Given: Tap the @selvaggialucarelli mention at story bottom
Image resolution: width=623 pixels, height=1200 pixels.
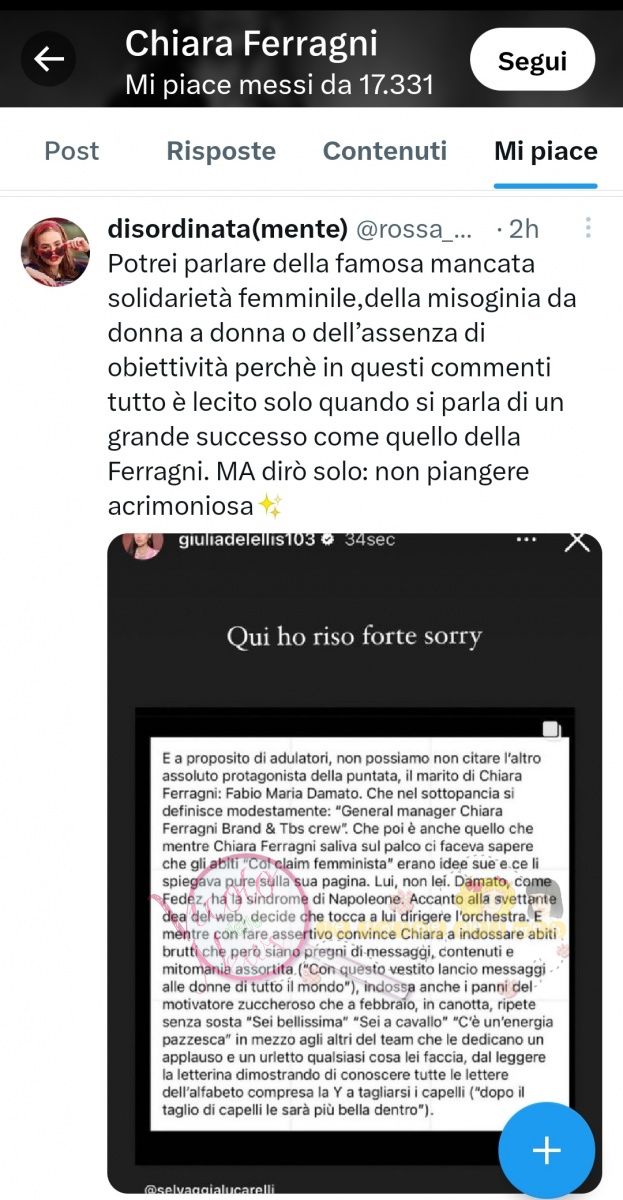Looking at the screenshot, I should coord(206,1189).
